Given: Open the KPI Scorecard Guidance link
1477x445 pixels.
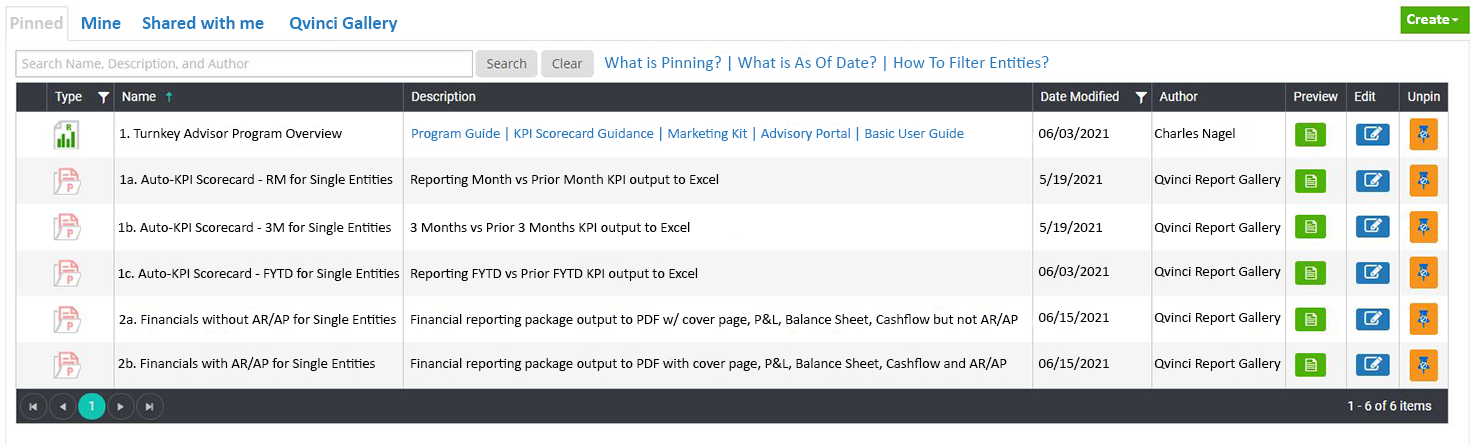Looking at the screenshot, I should (x=583, y=134).
